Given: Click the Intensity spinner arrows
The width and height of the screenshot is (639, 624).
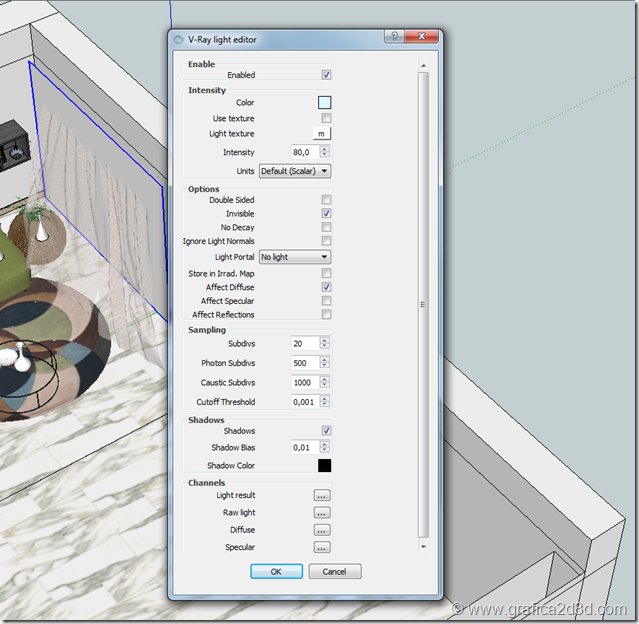Looking at the screenshot, I should pyautogui.click(x=324, y=152).
